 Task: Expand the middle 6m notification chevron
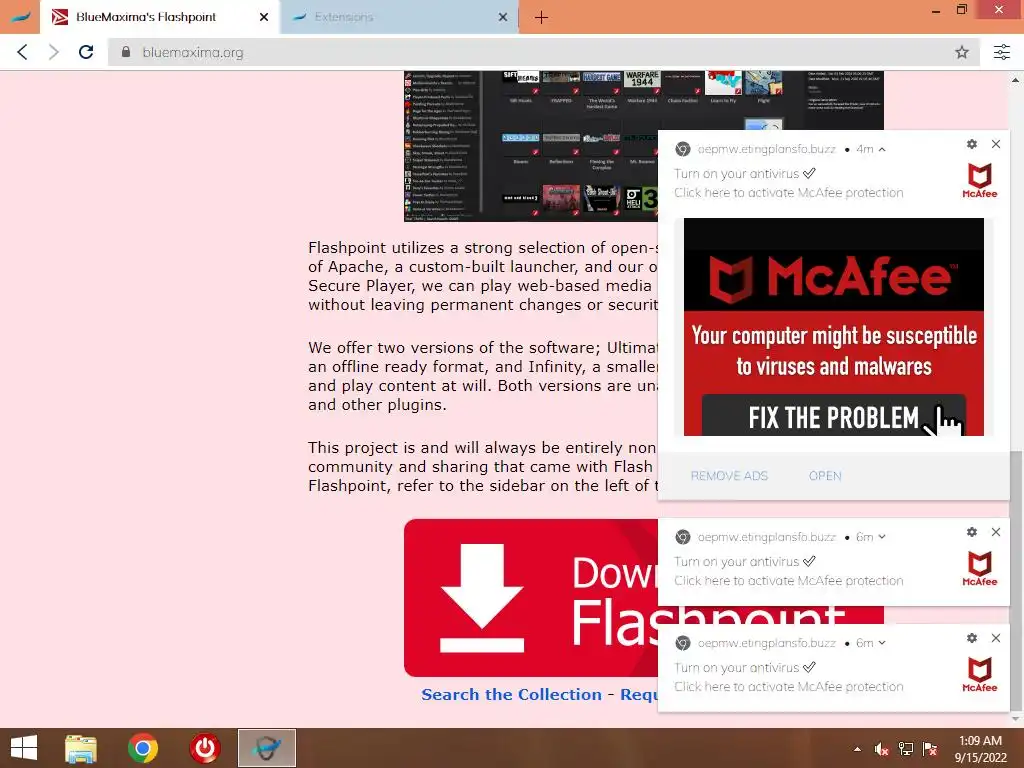click(882, 537)
